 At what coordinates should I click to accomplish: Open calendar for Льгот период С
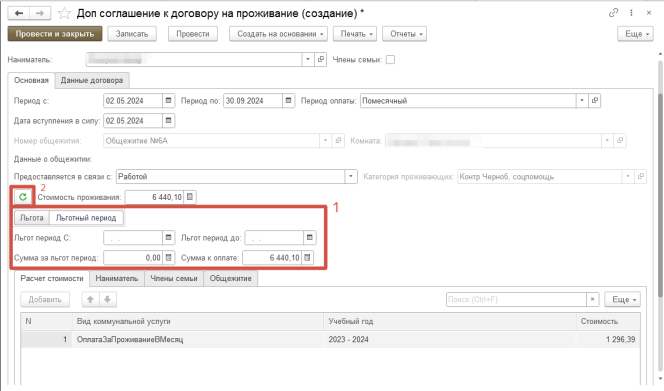tap(169, 237)
